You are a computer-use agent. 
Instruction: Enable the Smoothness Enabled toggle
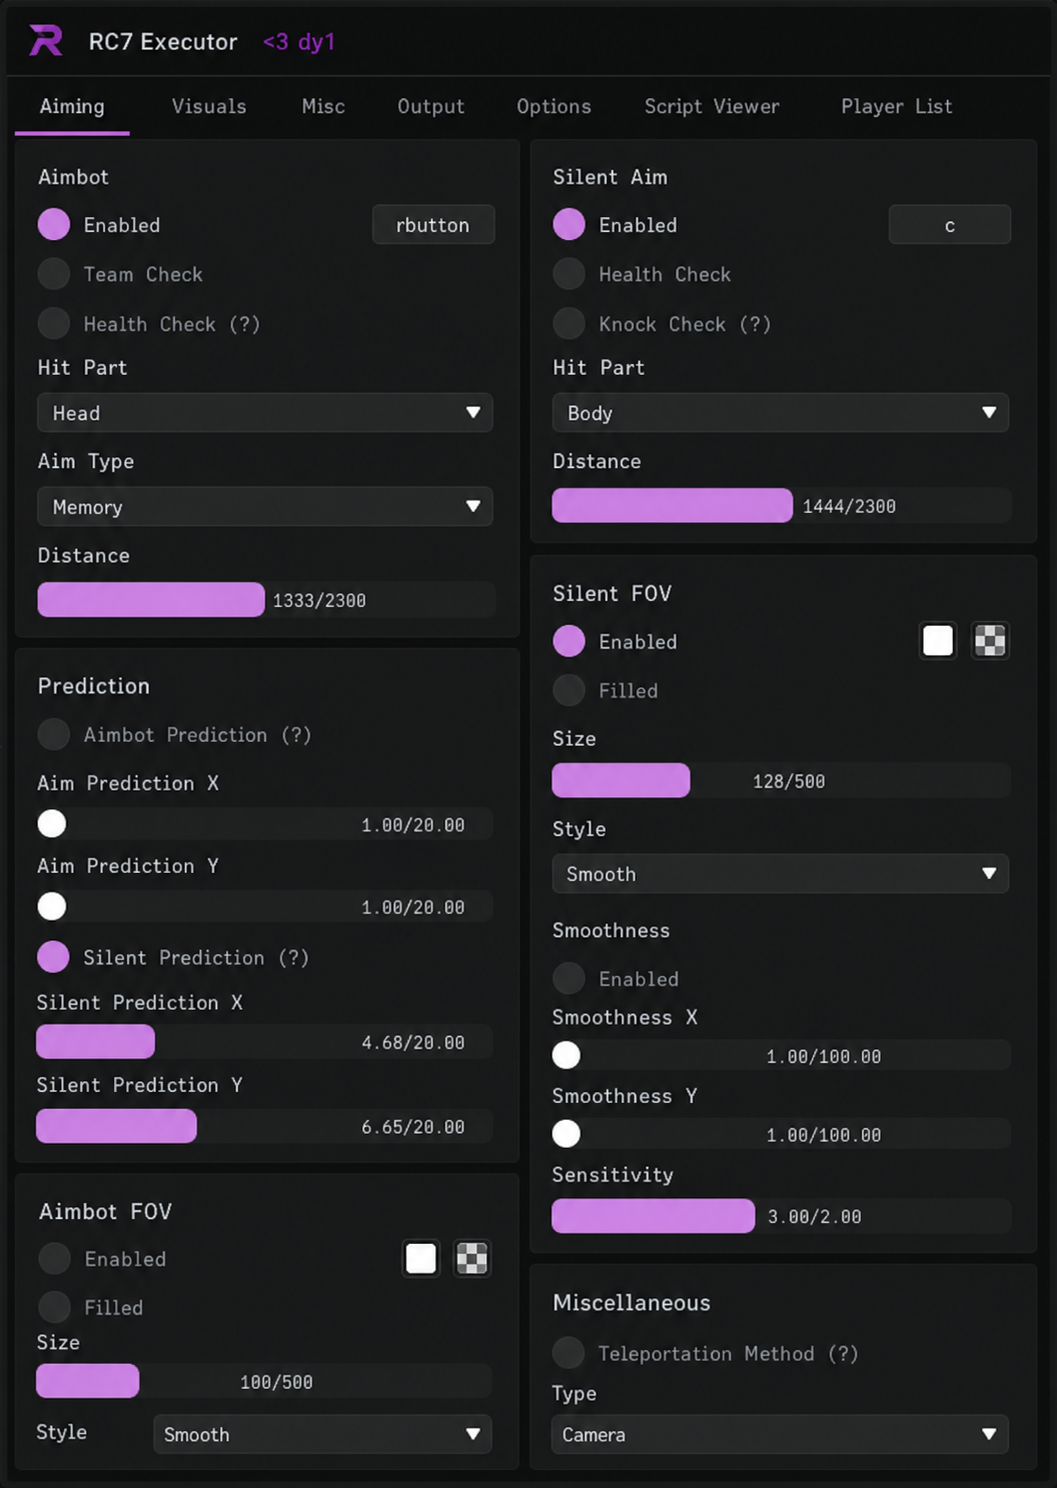click(x=569, y=978)
